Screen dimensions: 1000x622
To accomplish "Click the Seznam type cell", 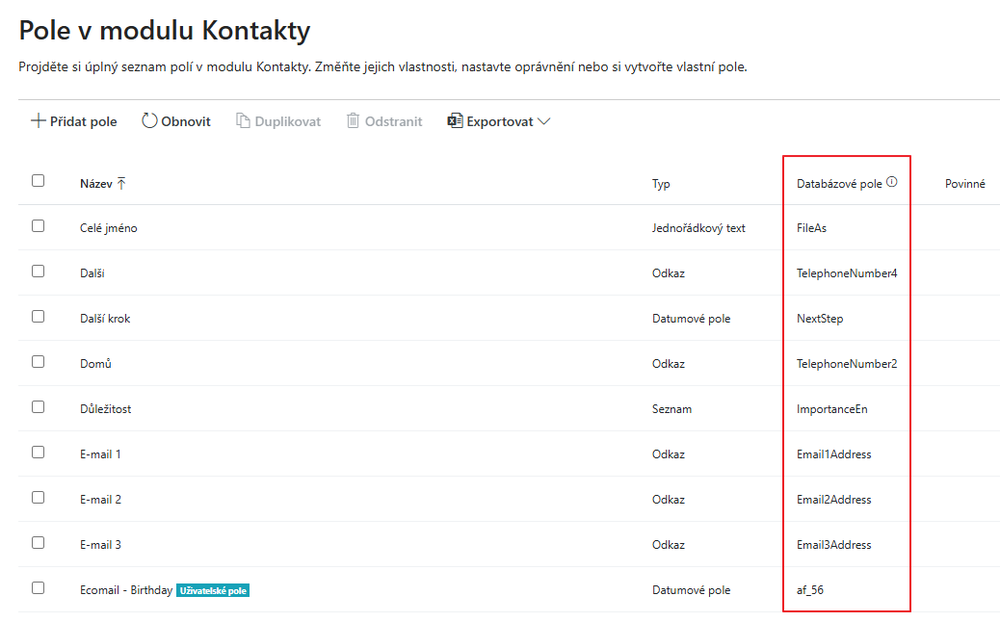I will tap(672, 409).
